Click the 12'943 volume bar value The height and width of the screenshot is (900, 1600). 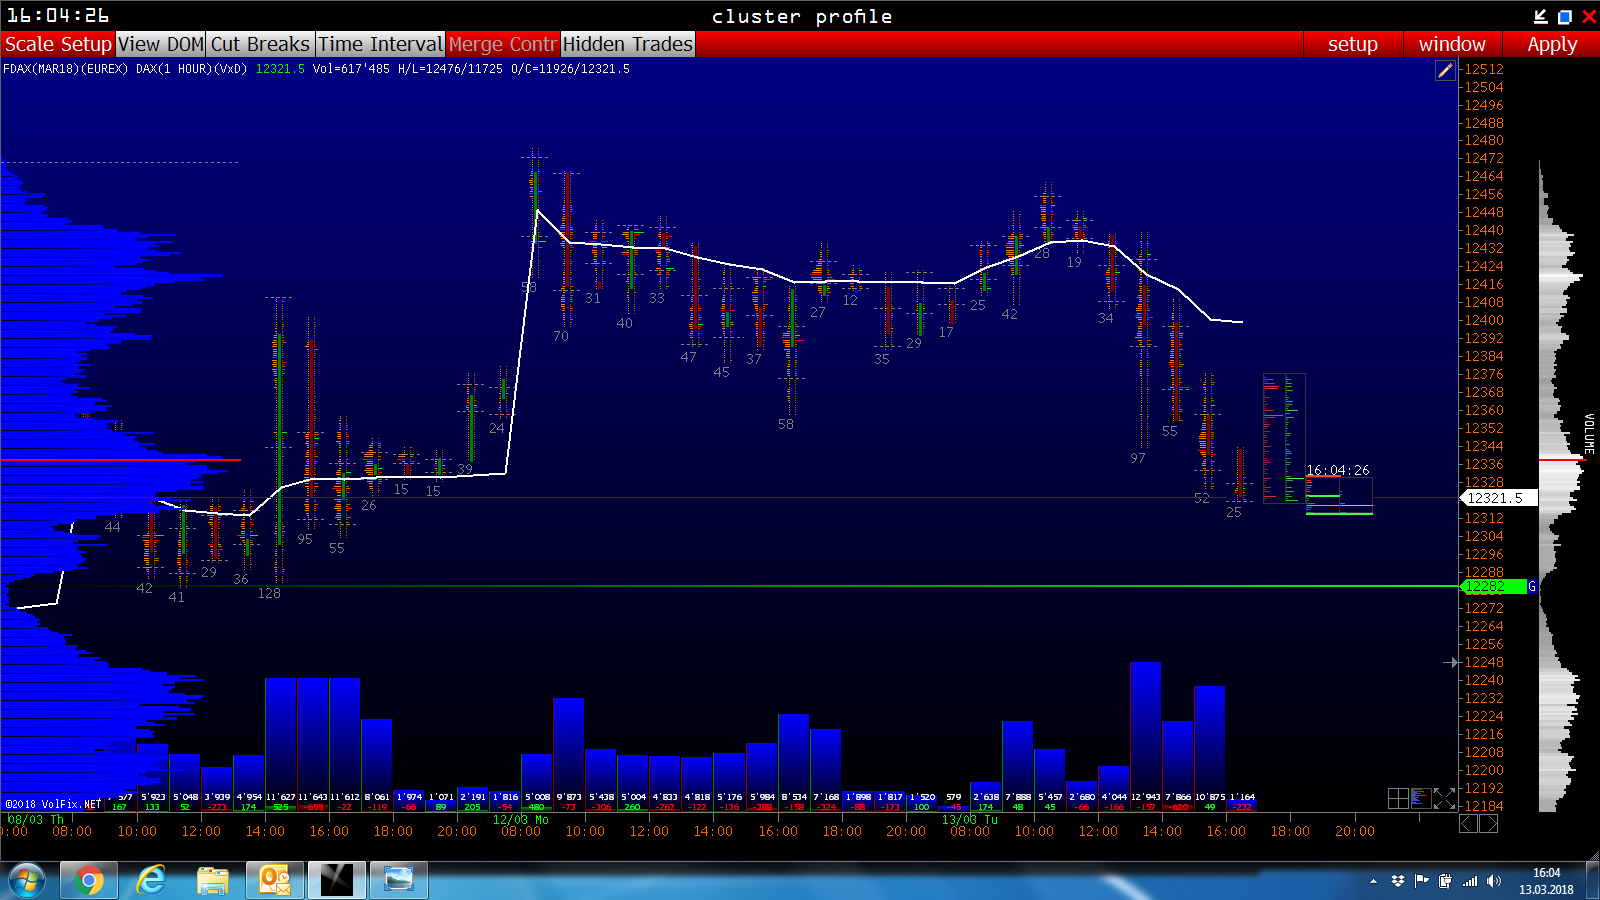1146,797
